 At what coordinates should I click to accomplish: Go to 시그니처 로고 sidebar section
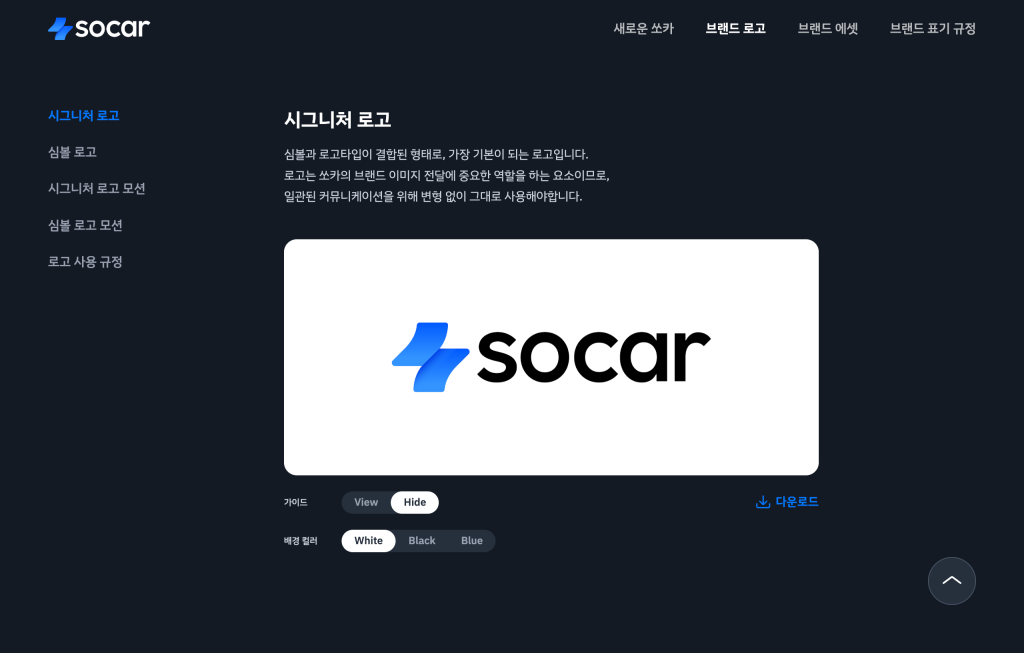84,116
